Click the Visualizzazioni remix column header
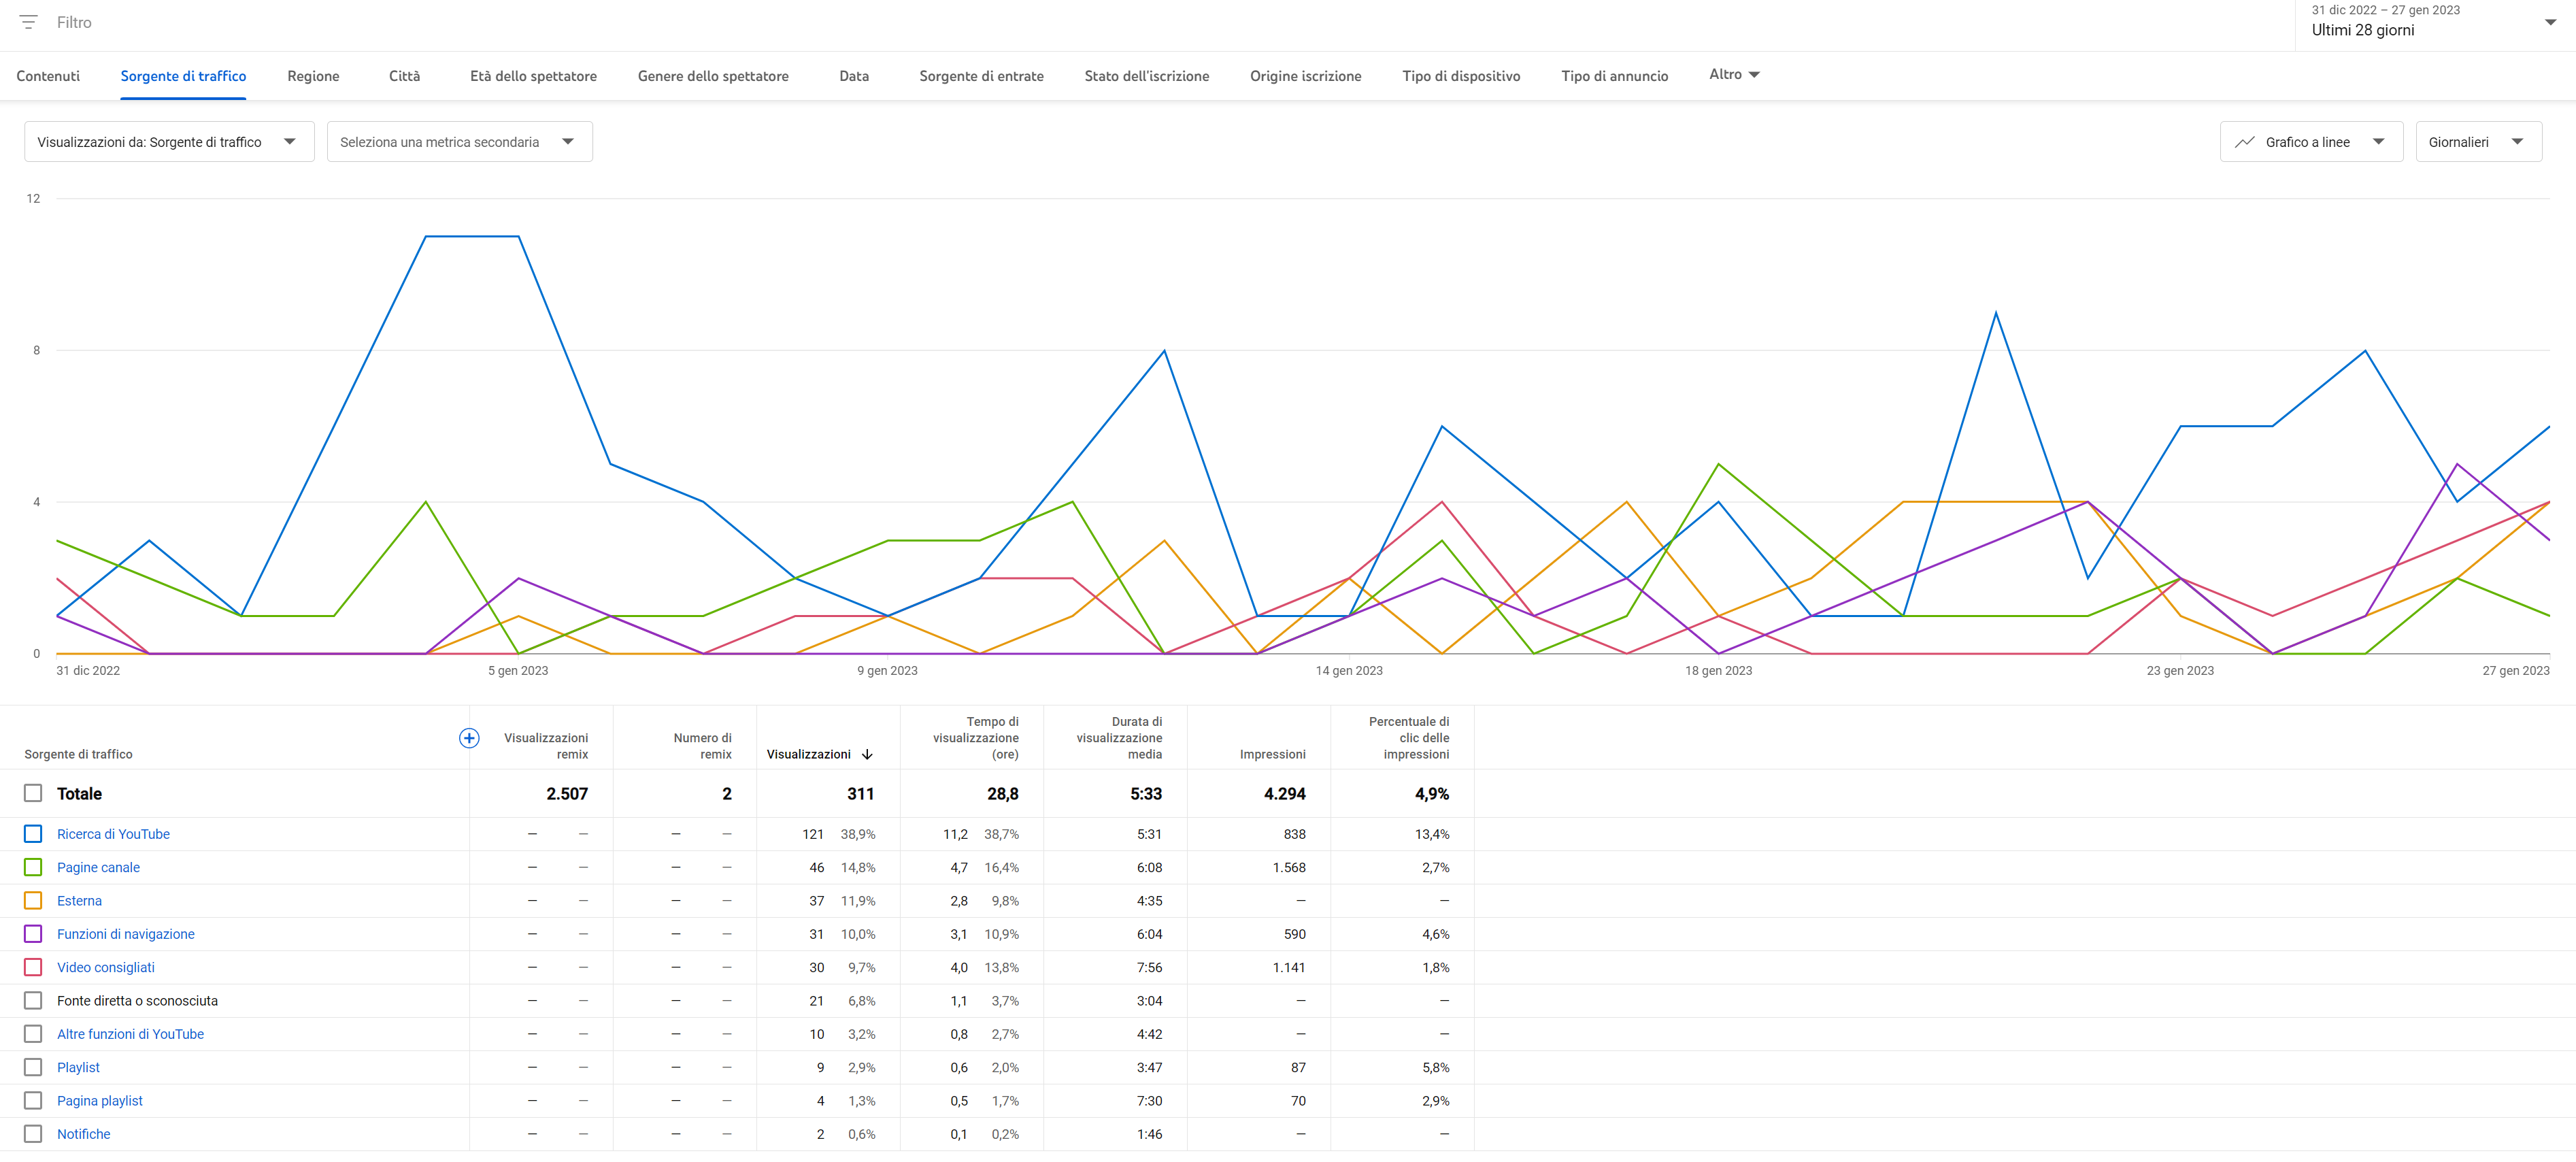 click(546, 746)
